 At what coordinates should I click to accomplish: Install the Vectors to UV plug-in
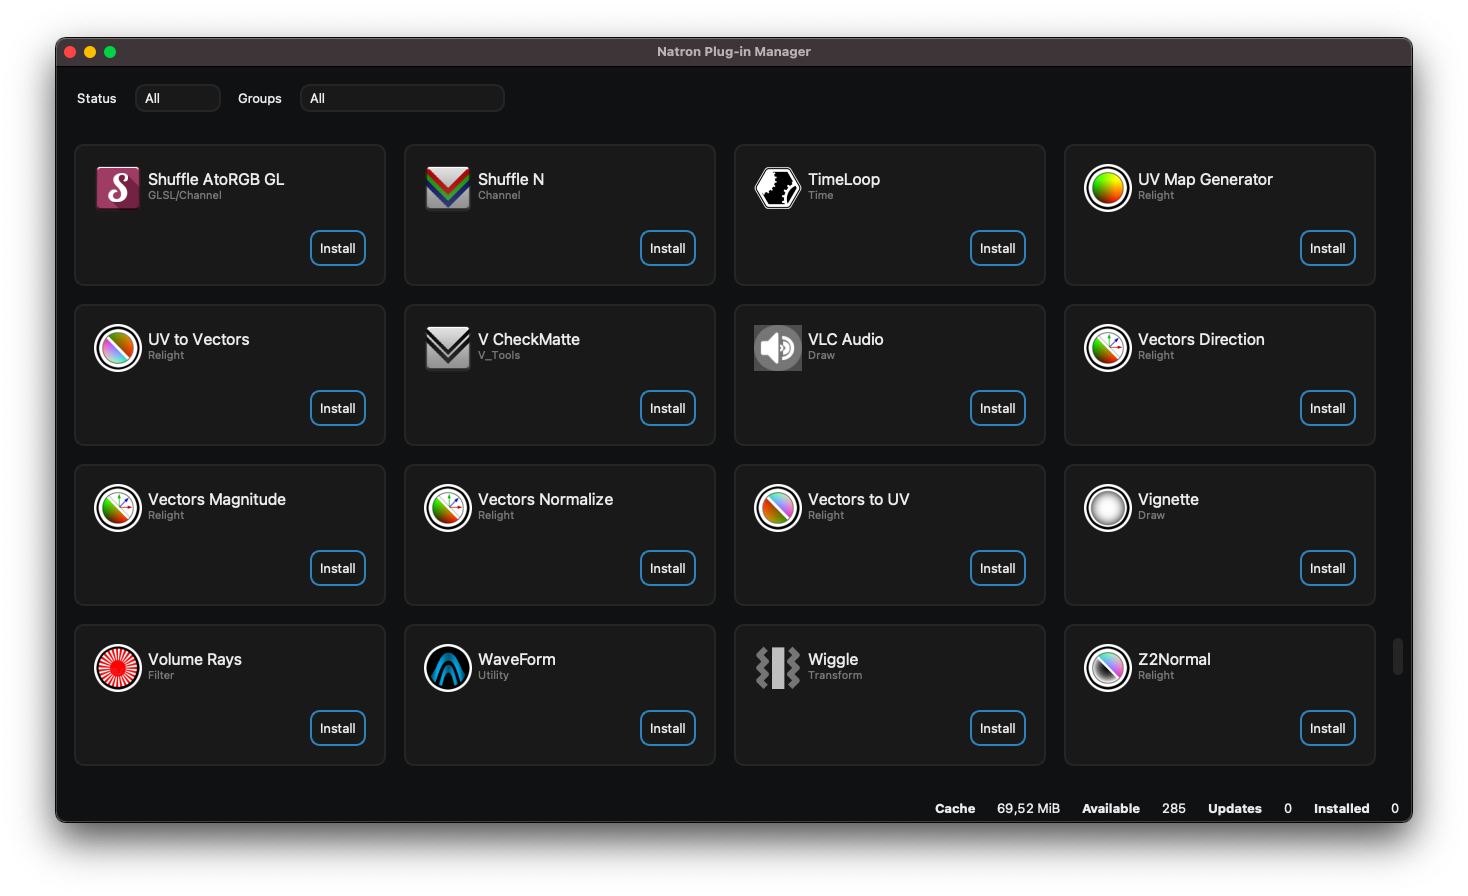[998, 568]
